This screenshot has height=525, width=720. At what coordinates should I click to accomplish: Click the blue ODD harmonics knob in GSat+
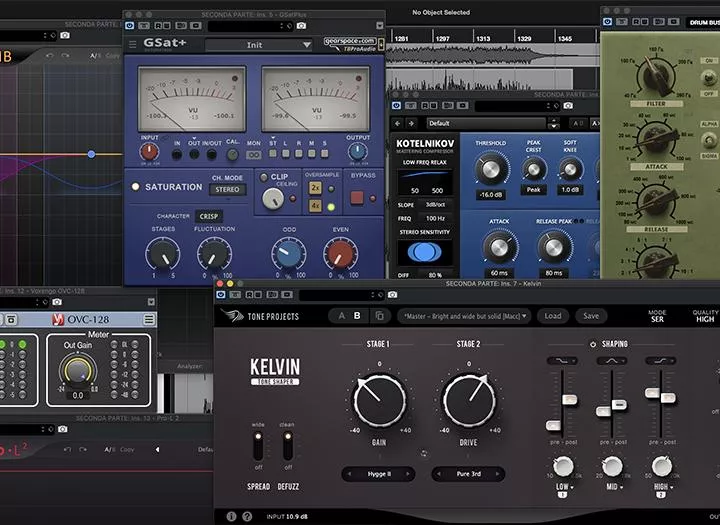pos(289,254)
